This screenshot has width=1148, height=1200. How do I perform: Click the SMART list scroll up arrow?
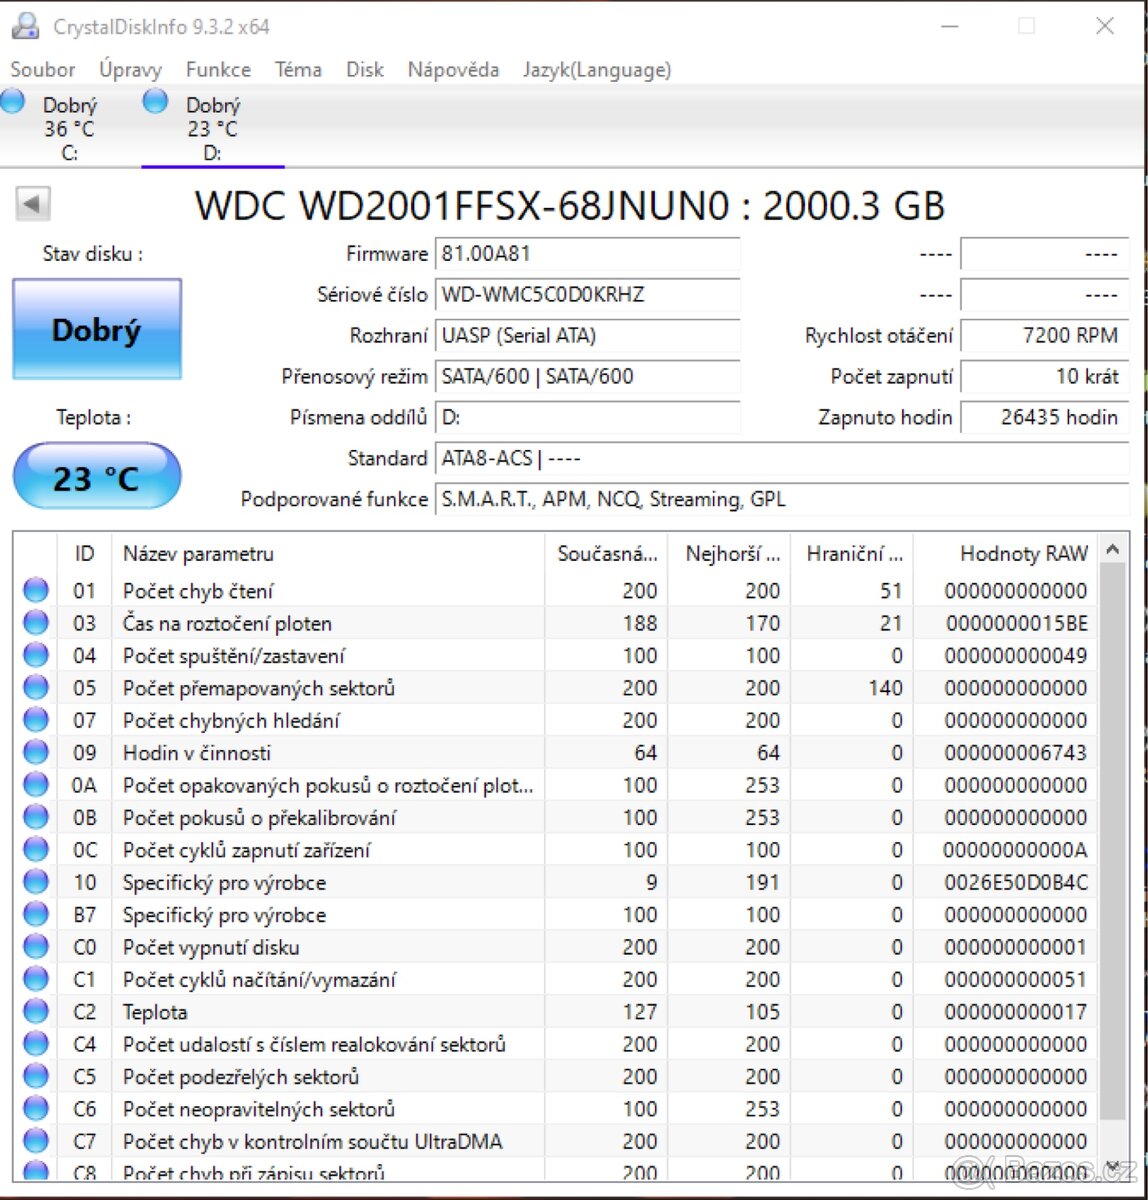click(x=1112, y=549)
